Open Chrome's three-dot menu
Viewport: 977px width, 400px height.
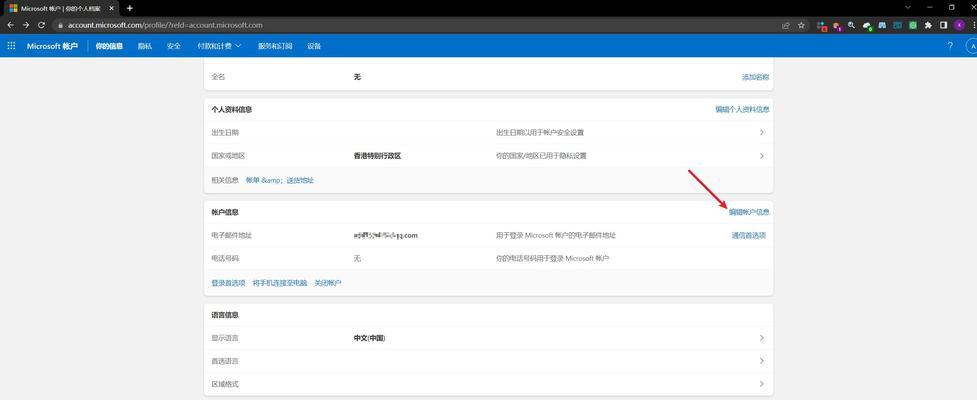pos(973,26)
